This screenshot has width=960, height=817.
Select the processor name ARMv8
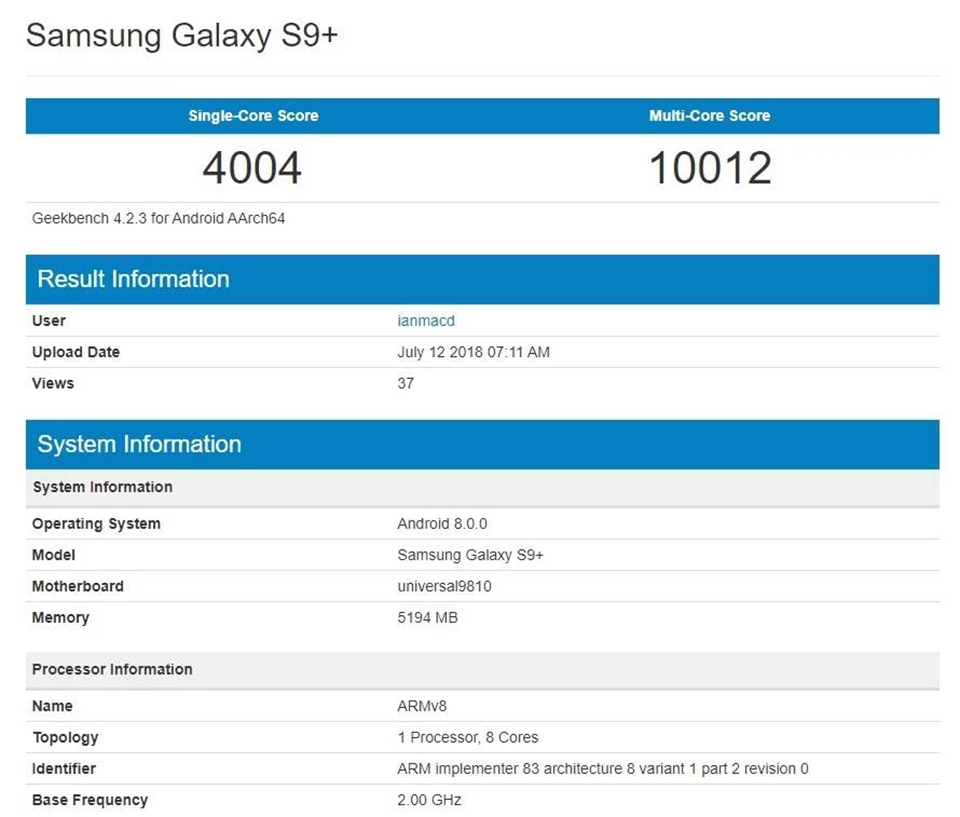coord(422,706)
